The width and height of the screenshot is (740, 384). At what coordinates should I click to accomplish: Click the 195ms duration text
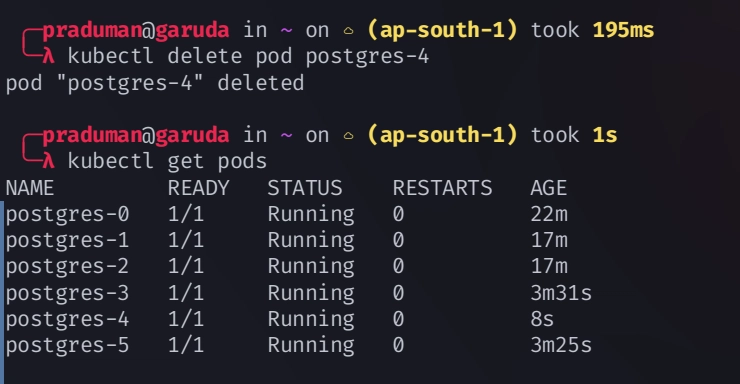(623, 30)
